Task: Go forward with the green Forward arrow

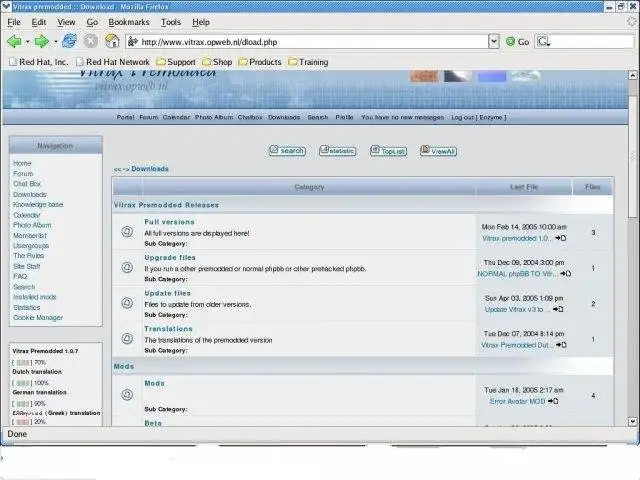Action: point(41,41)
